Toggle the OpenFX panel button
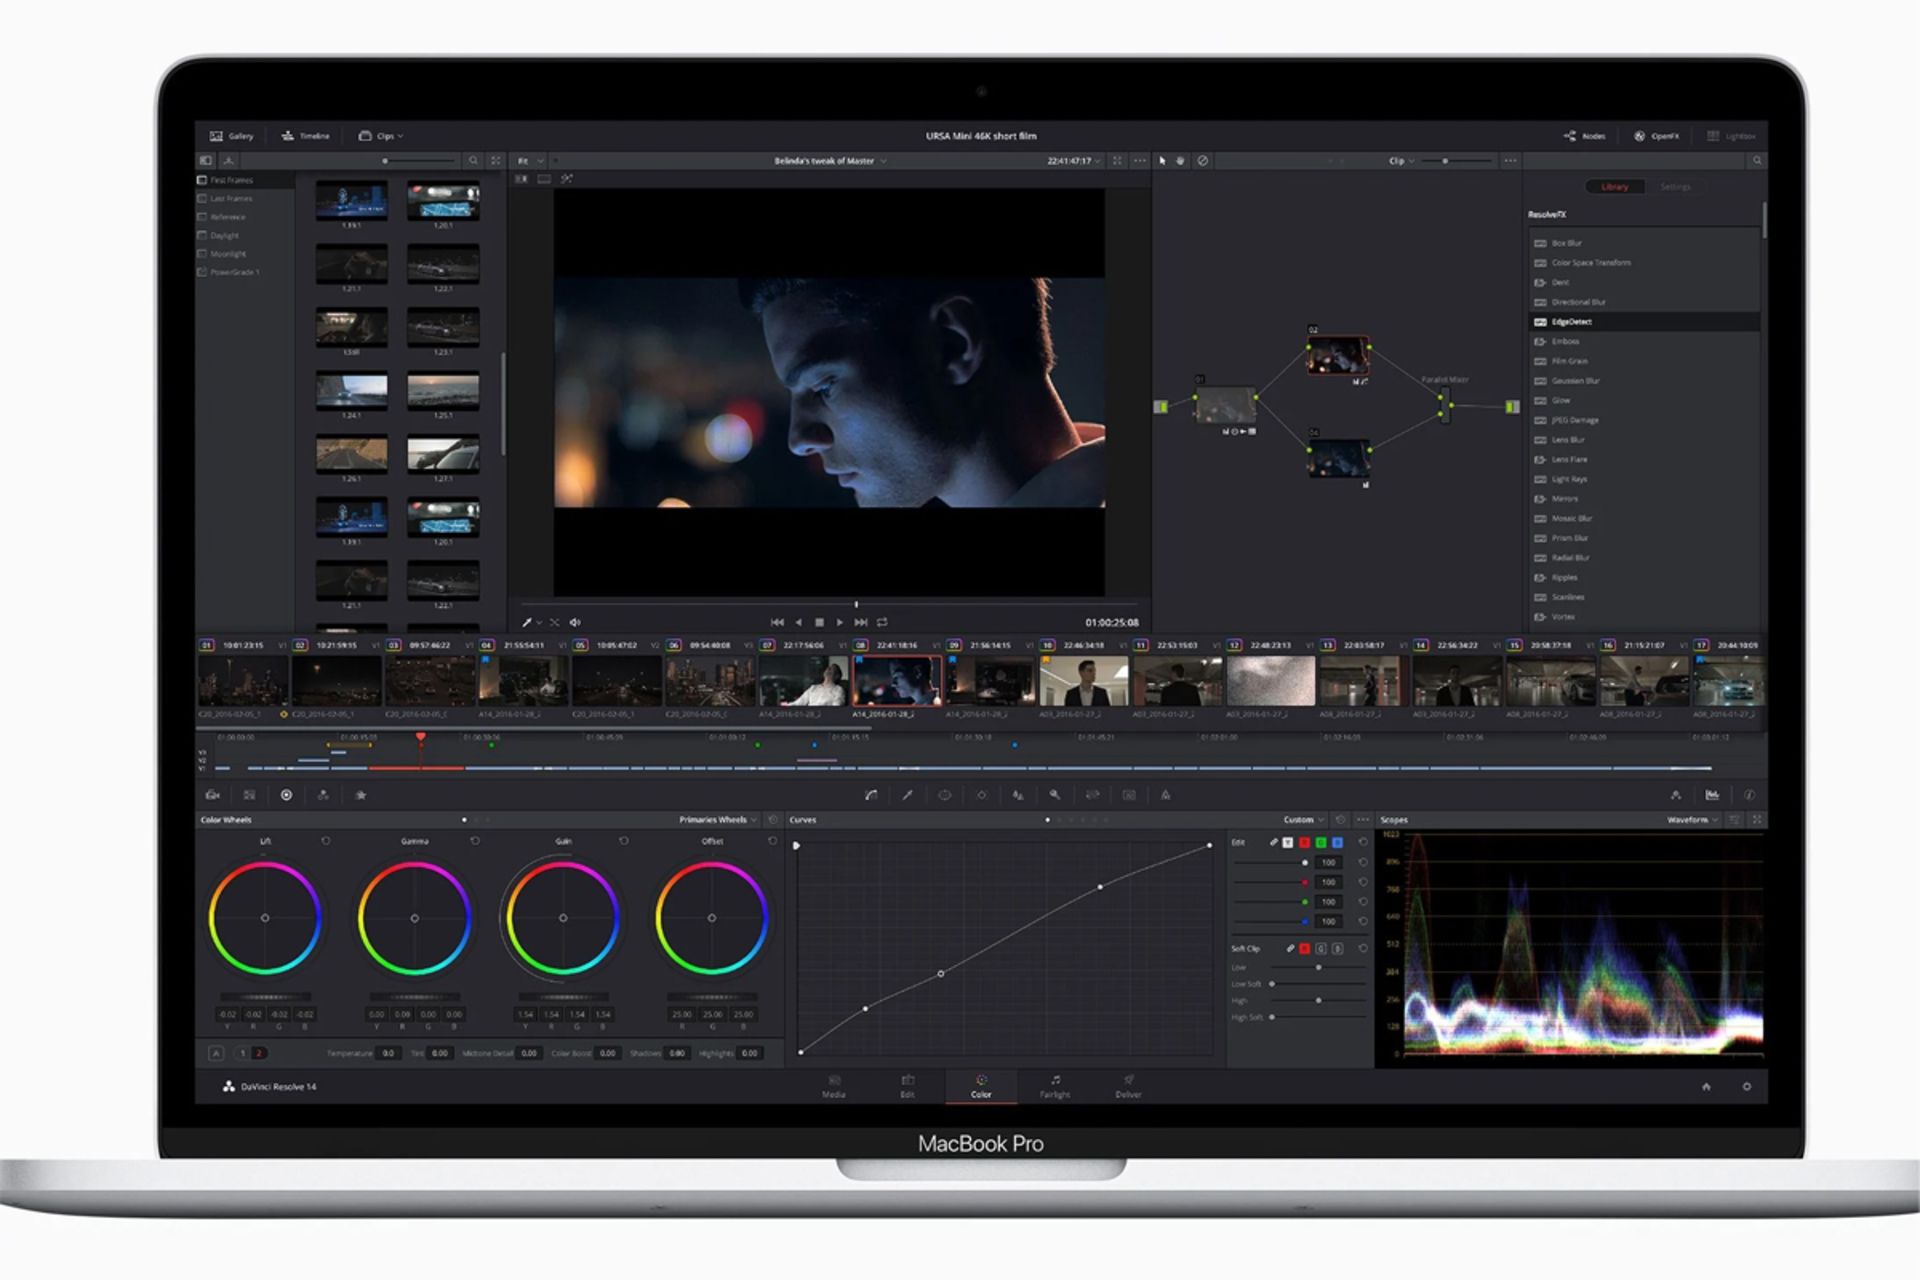This screenshot has height=1280, width=1920. coord(1657,136)
